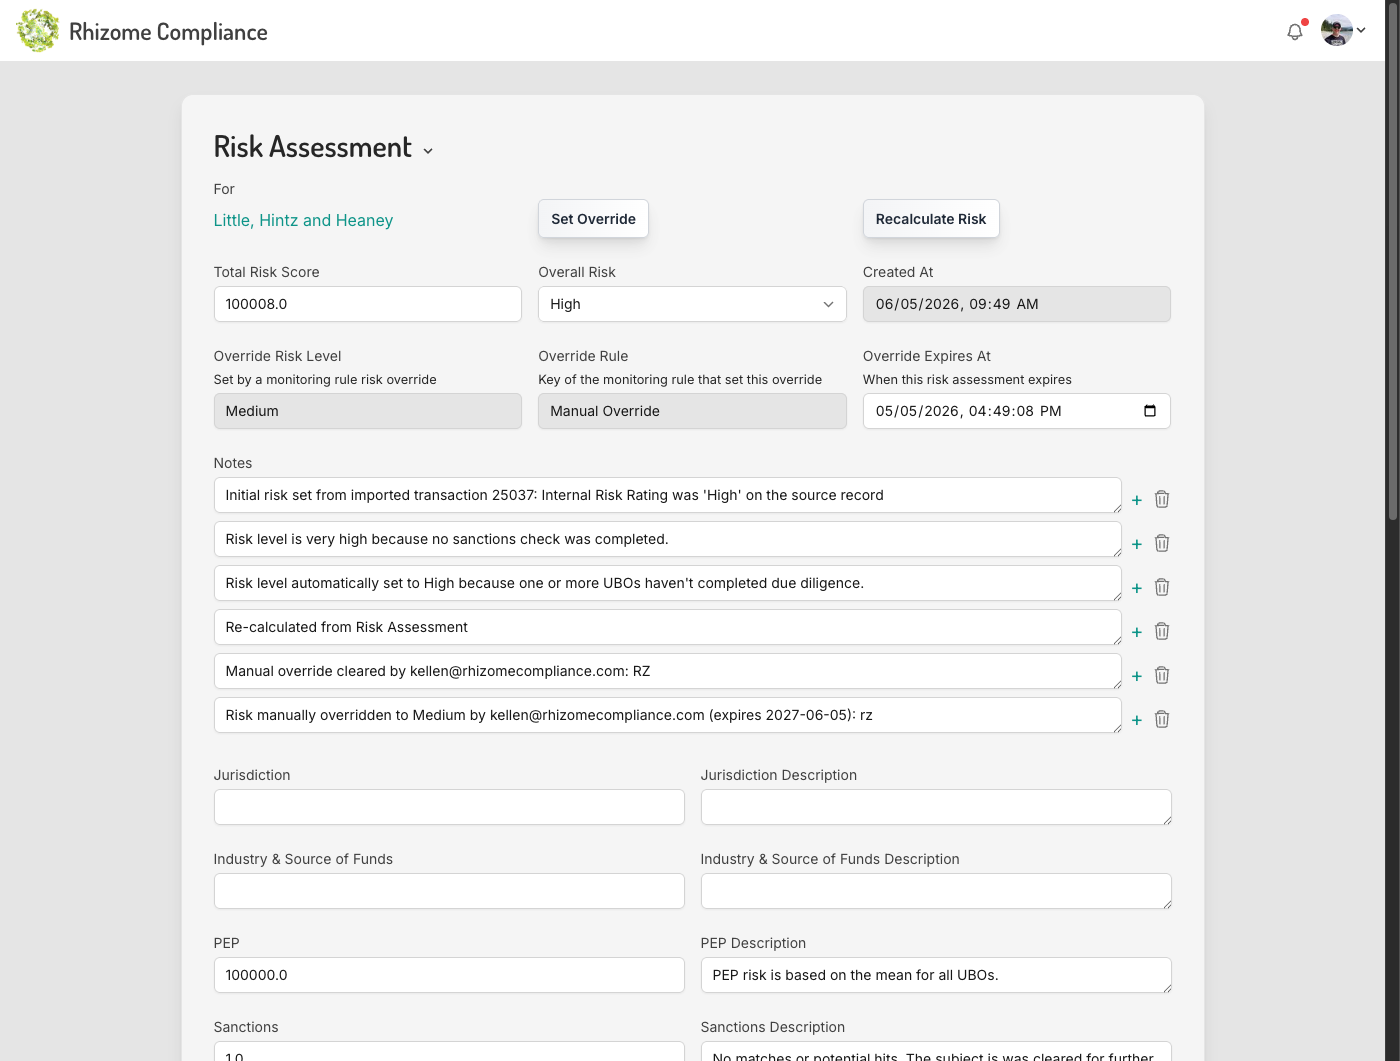Edit the 'Manual override cleared by kellen' note

(x=667, y=671)
